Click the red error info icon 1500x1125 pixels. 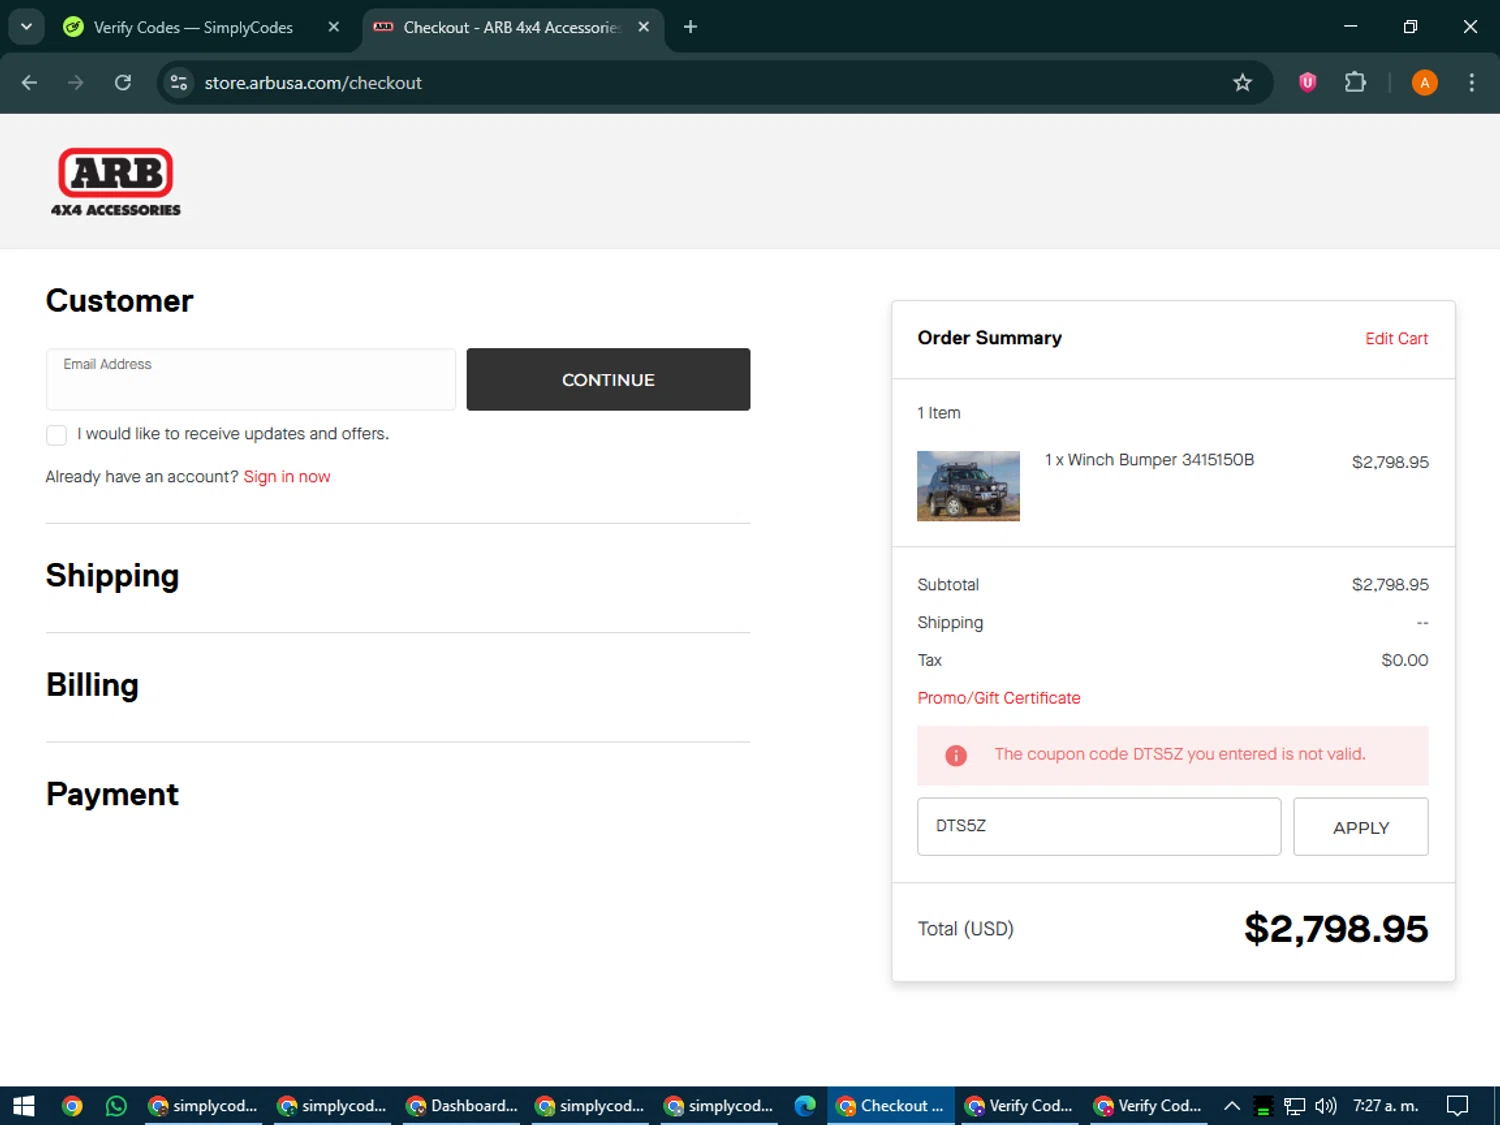tap(956, 756)
